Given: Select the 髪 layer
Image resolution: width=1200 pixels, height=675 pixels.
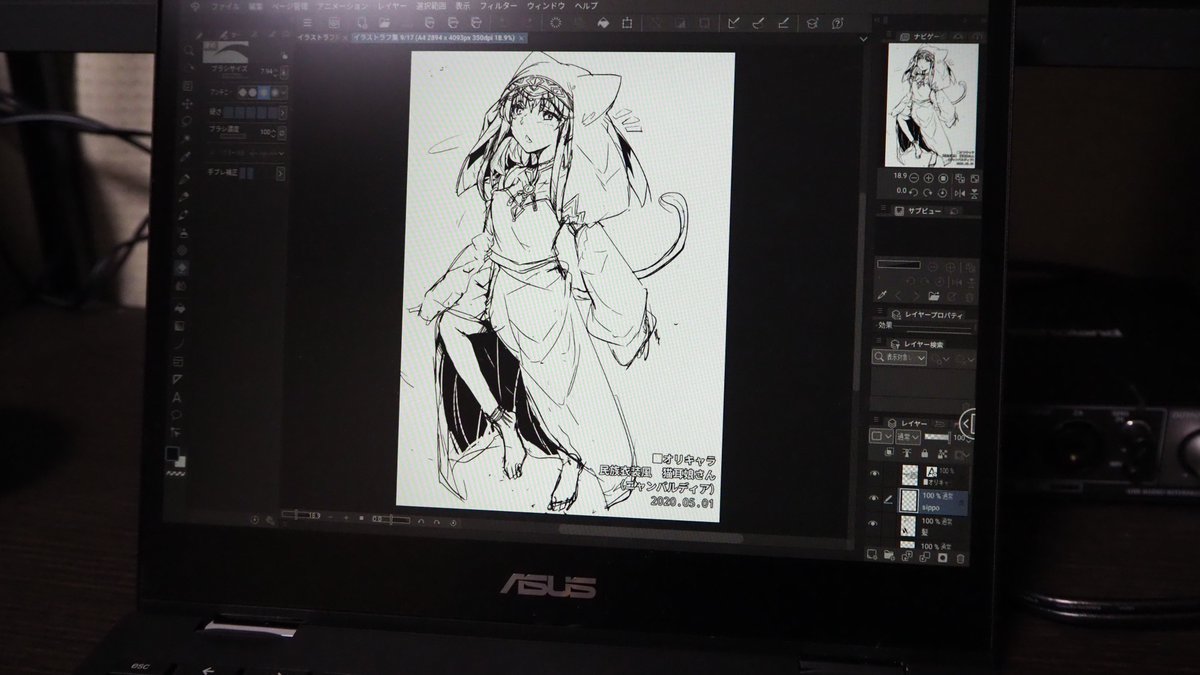Looking at the screenshot, I should click(x=932, y=527).
